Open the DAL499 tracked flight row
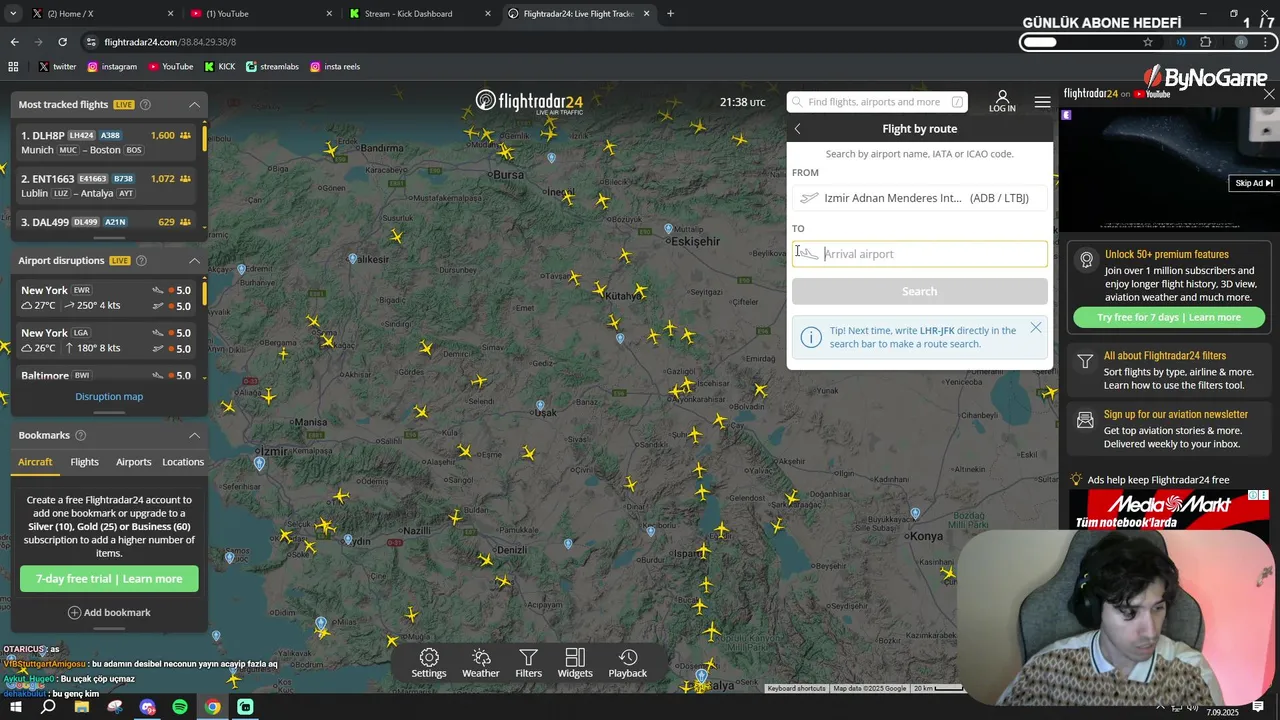Screen dimensions: 1280x720 [106, 222]
